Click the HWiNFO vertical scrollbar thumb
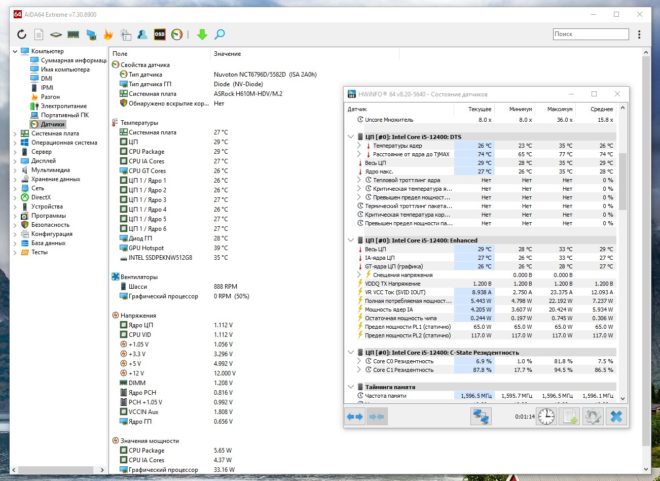The height and width of the screenshot is (481, 660). 623,181
